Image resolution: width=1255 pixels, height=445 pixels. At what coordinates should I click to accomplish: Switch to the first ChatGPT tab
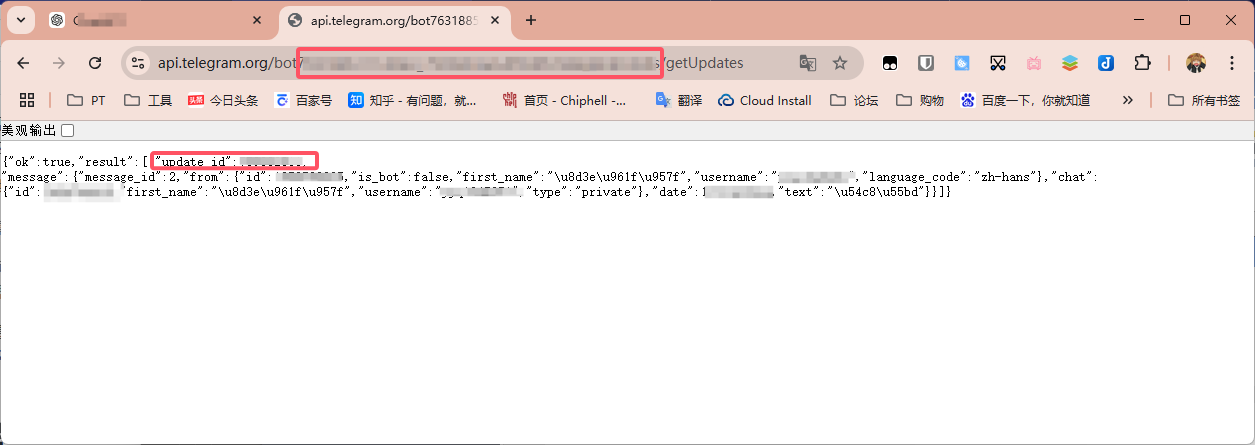150,20
